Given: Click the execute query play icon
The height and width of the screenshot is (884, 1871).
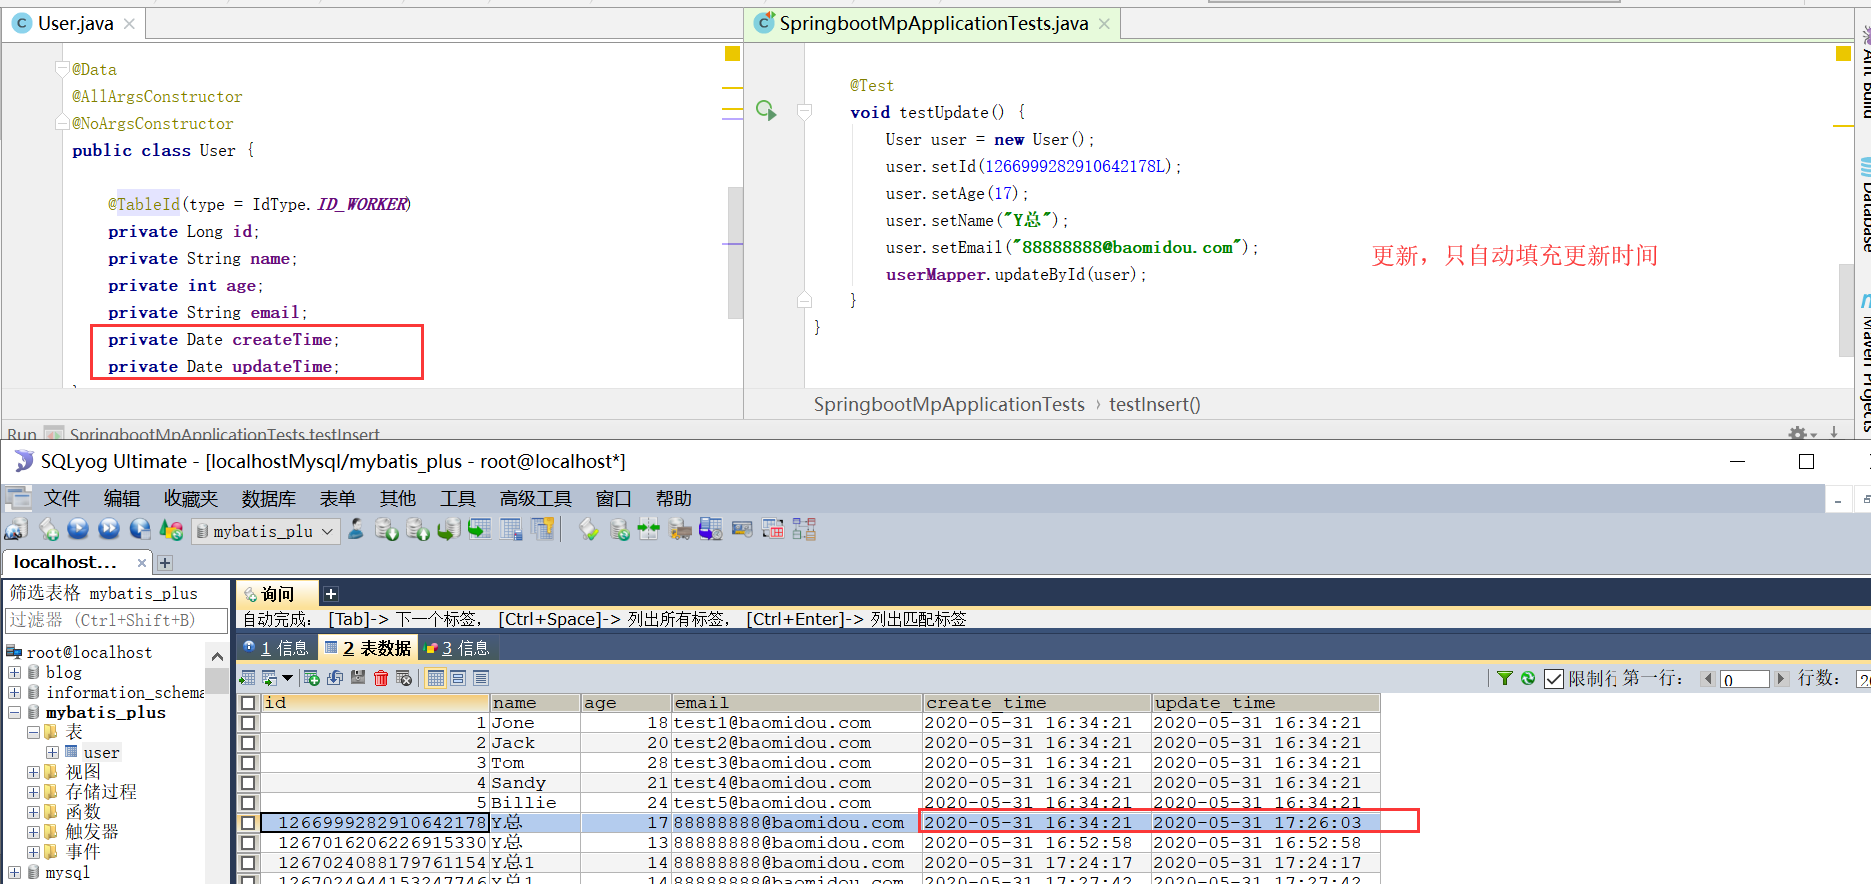Looking at the screenshot, I should (x=78, y=530).
